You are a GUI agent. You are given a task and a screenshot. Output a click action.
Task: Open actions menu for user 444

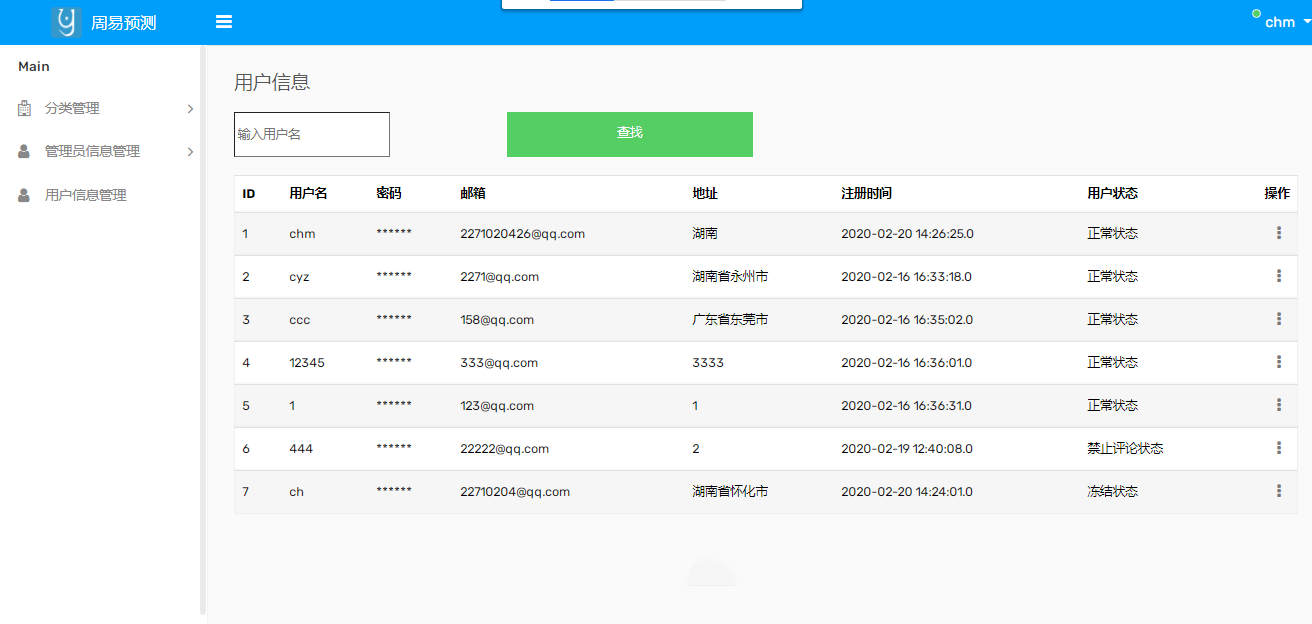pyautogui.click(x=1278, y=448)
